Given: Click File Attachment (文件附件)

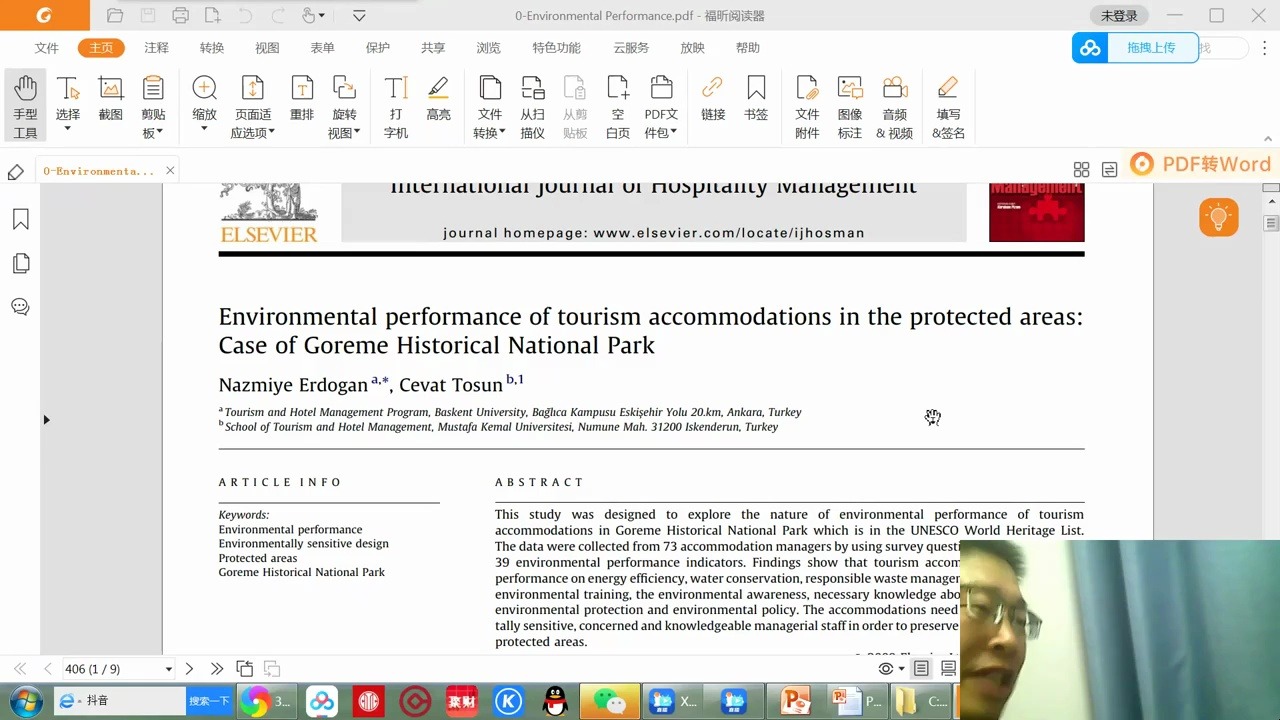Looking at the screenshot, I should [807, 106].
